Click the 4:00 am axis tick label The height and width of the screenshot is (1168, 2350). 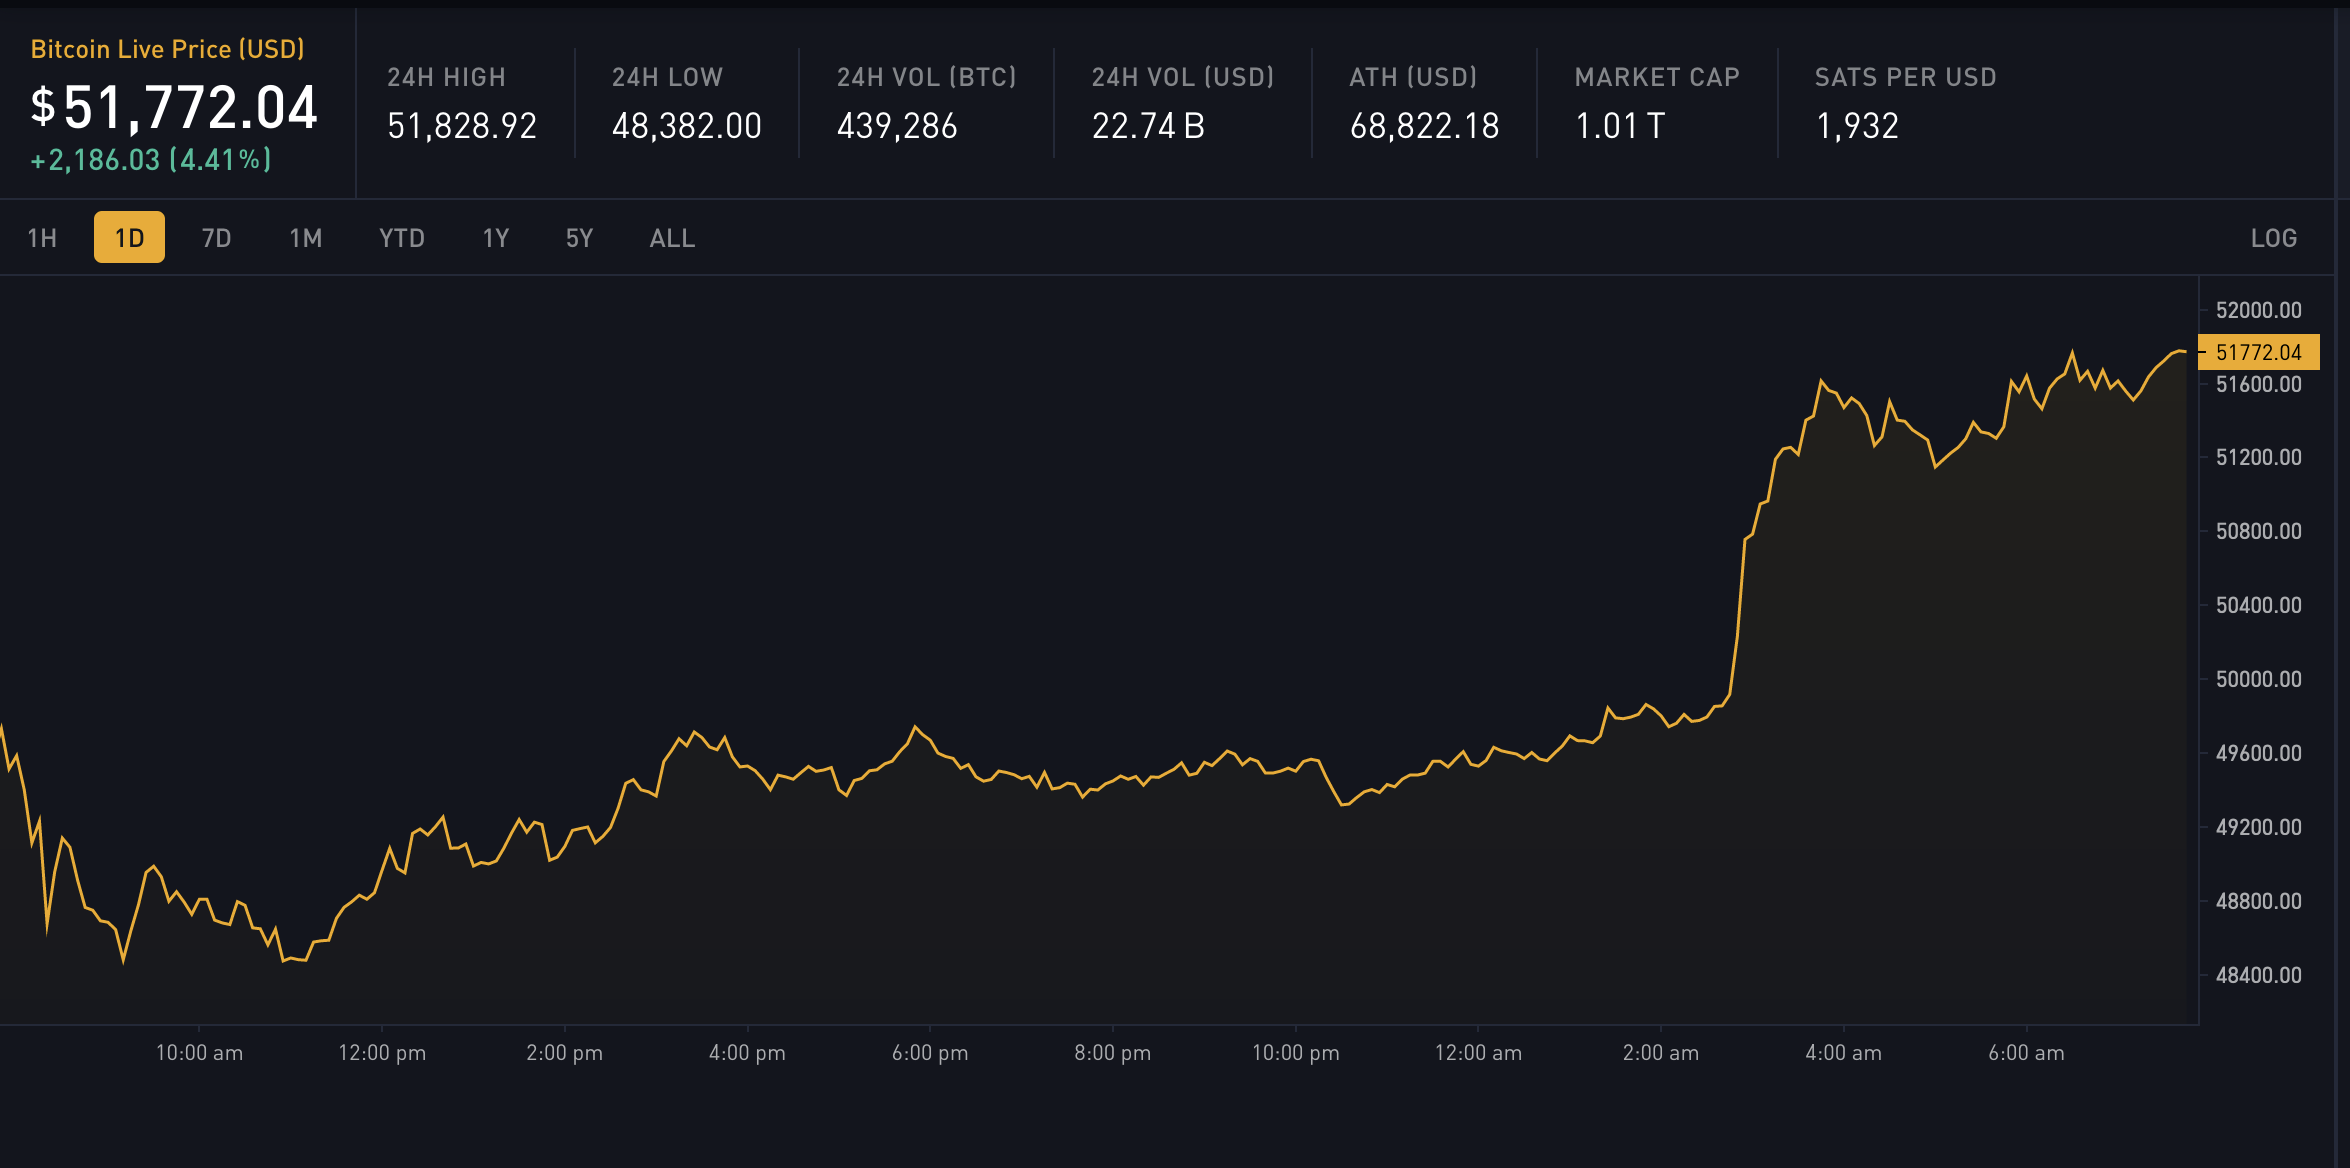[1843, 1053]
